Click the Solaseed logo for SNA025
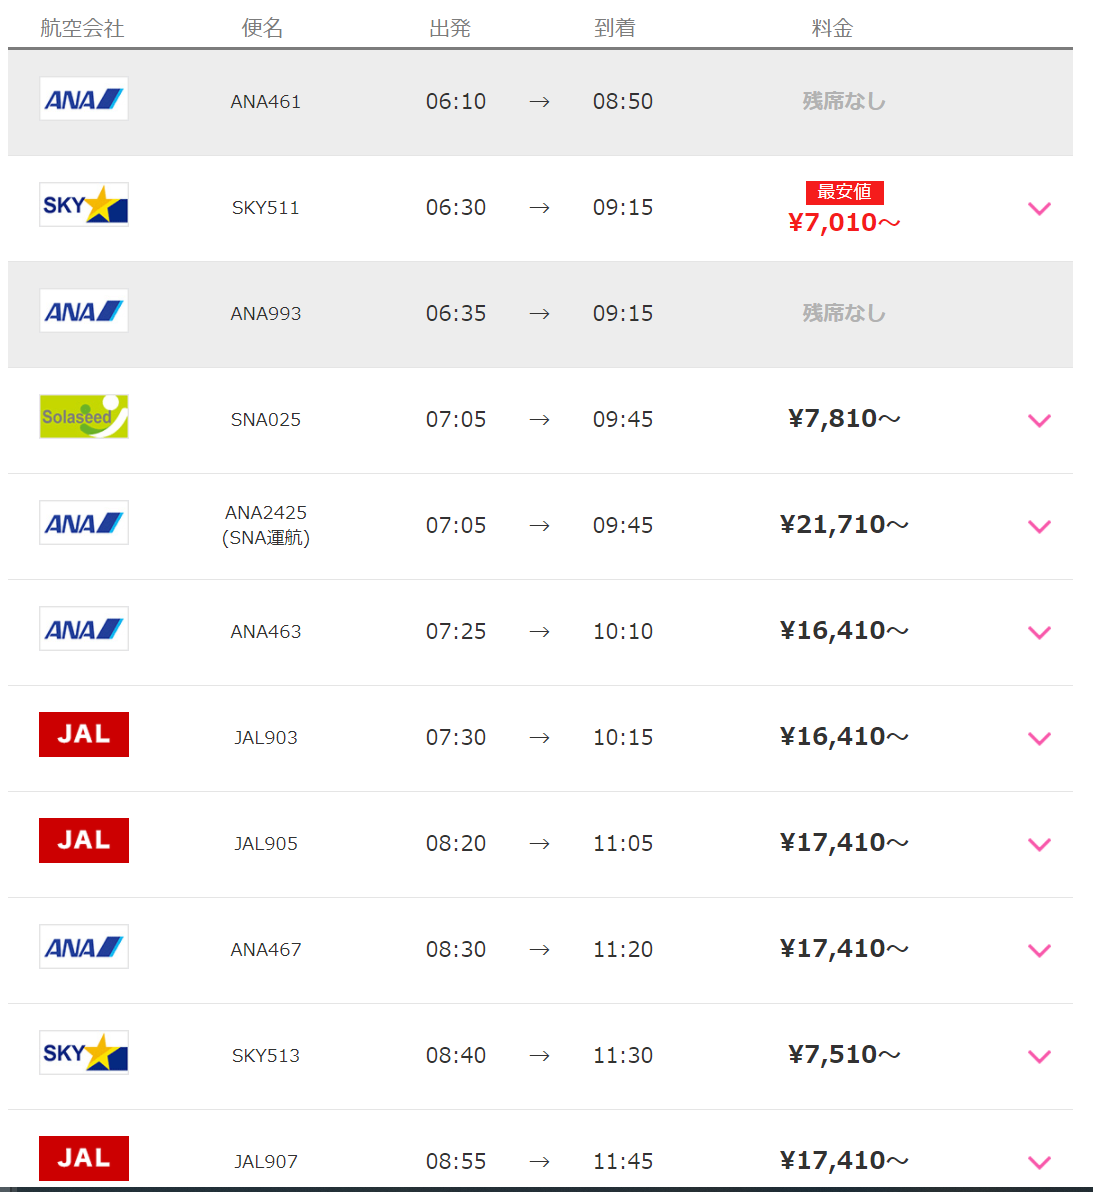The width and height of the screenshot is (1093, 1192). 84,417
